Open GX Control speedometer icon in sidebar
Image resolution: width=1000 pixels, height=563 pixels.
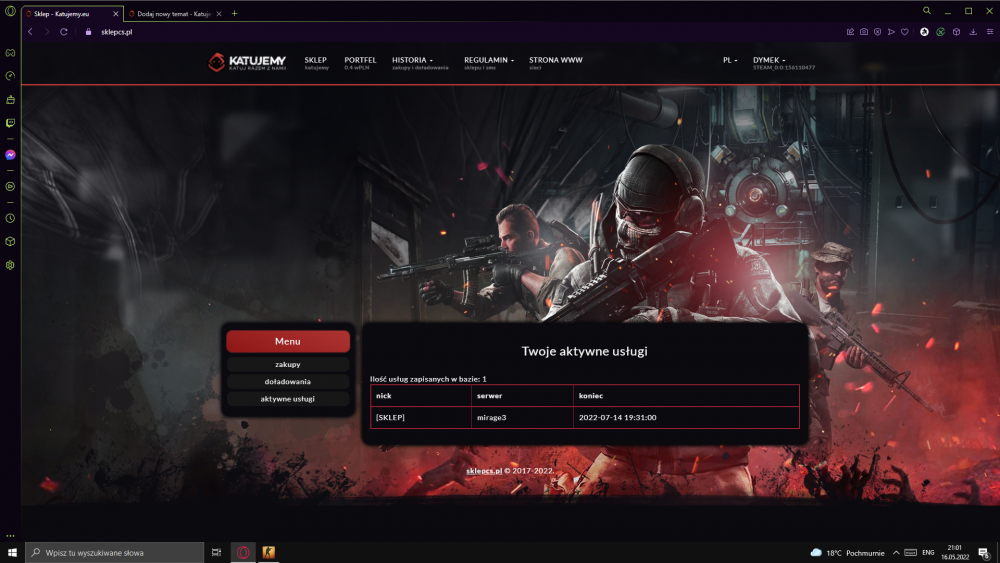coord(10,76)
